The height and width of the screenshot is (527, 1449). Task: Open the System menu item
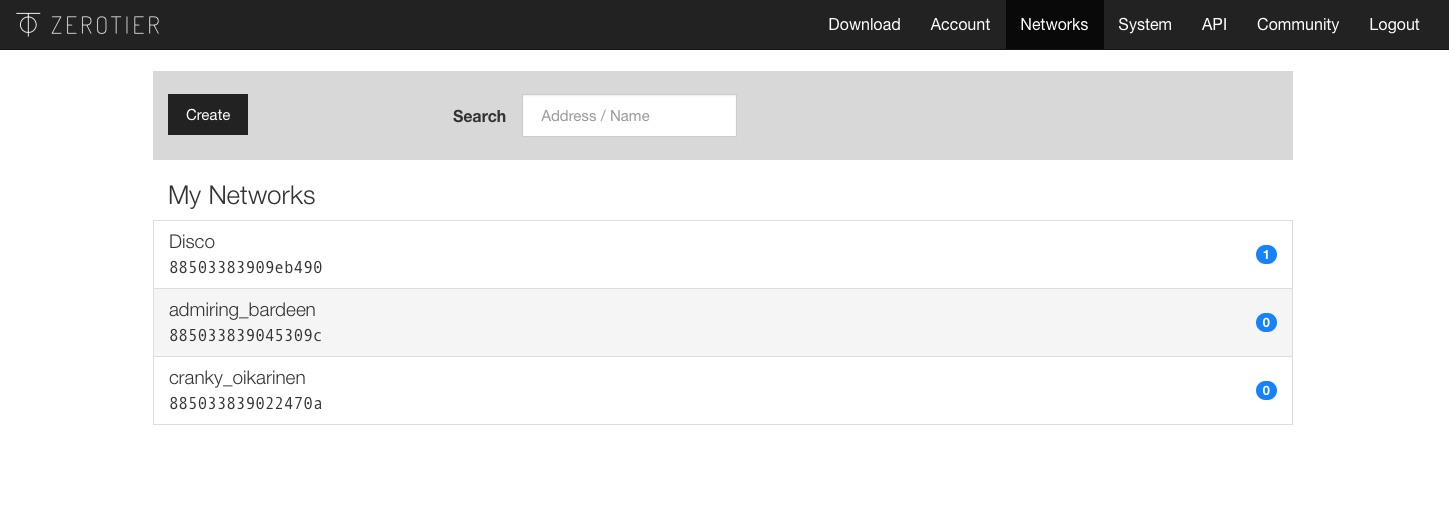tap(1145, 25)
